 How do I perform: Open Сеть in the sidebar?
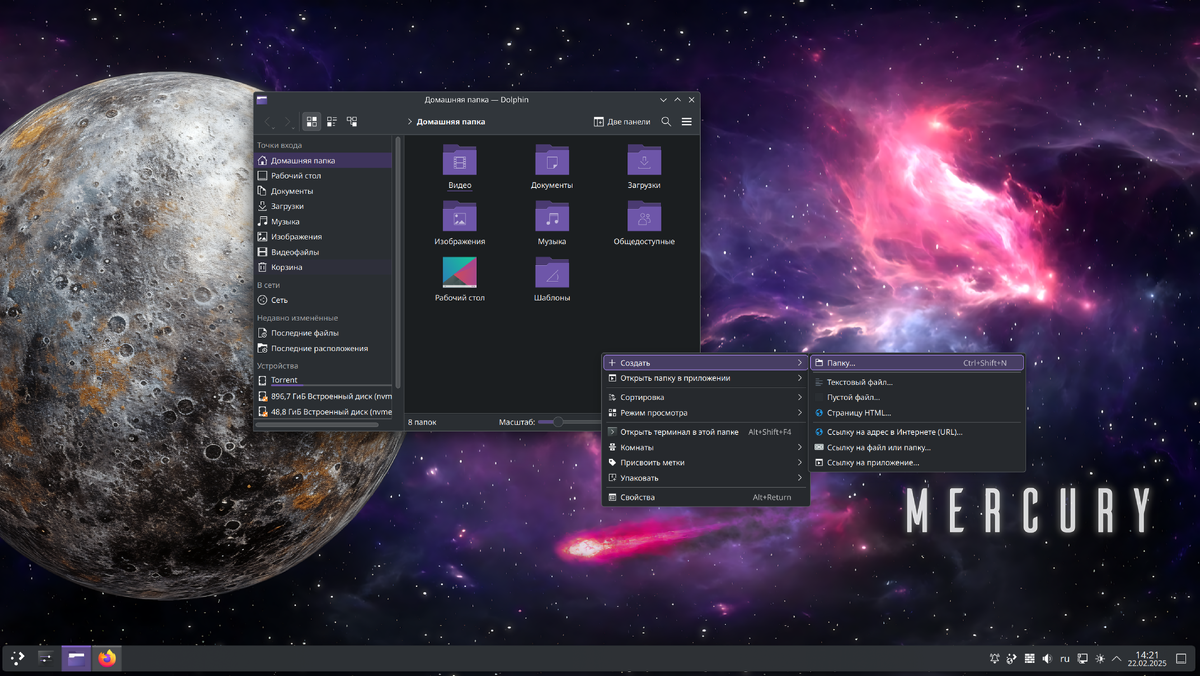[324, 299]
